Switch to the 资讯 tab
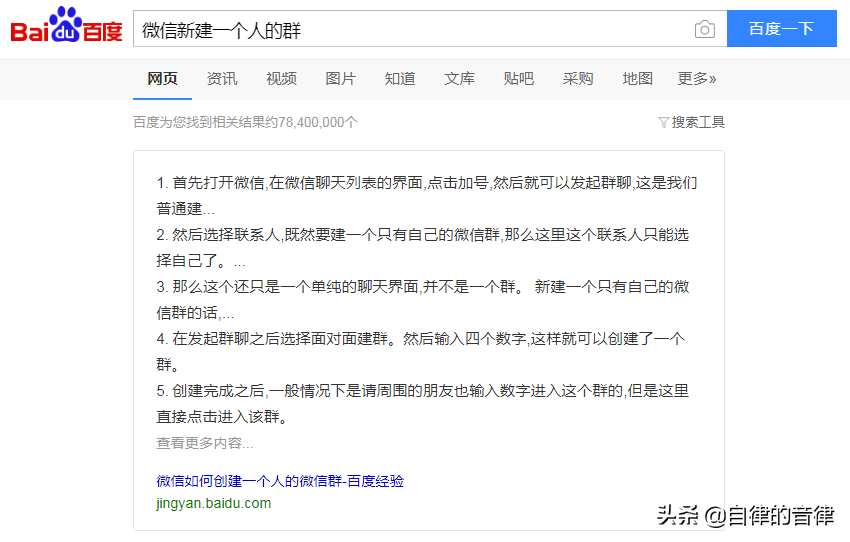This screenshot has height=542, width=850. coord(222,79)
